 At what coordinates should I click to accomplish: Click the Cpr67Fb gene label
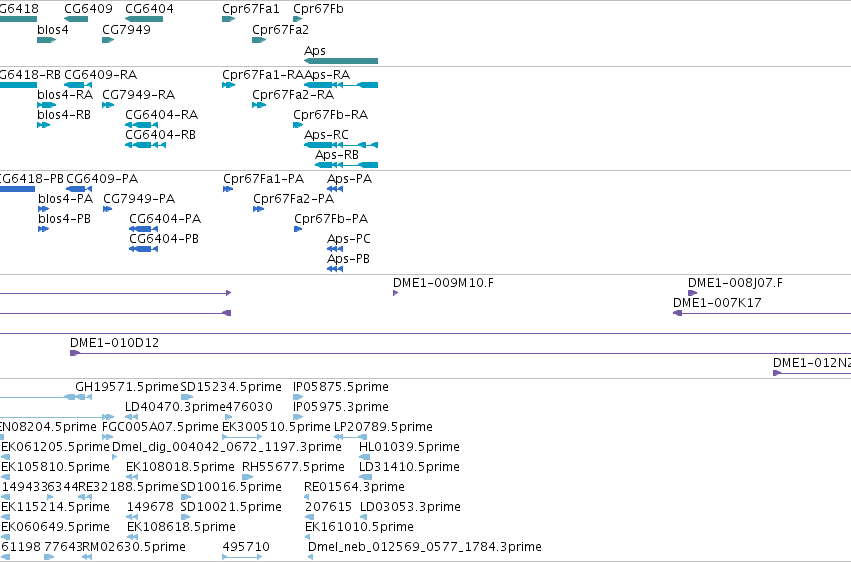click(x=318, y=9)
